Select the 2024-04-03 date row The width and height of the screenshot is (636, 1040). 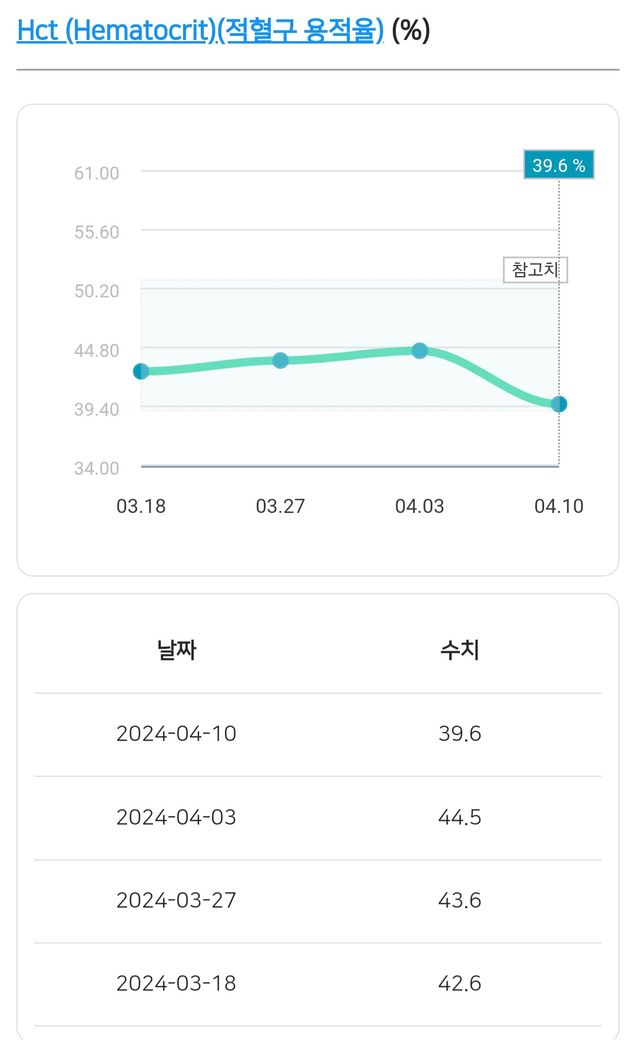(176, 817)
